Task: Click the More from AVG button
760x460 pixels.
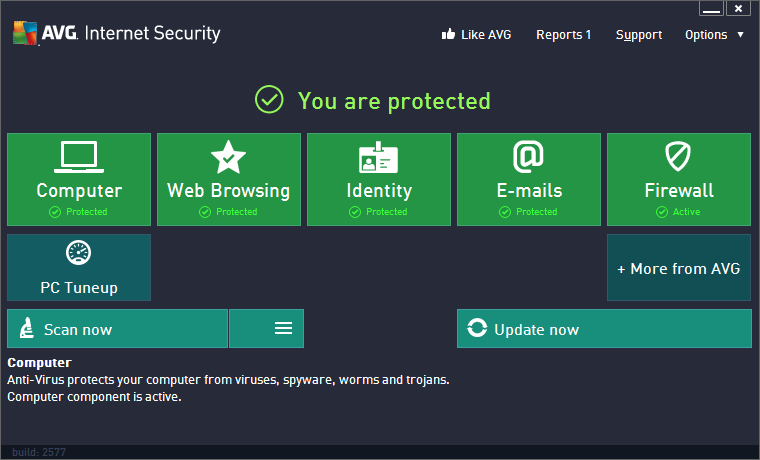Action: tap(678, 268)
